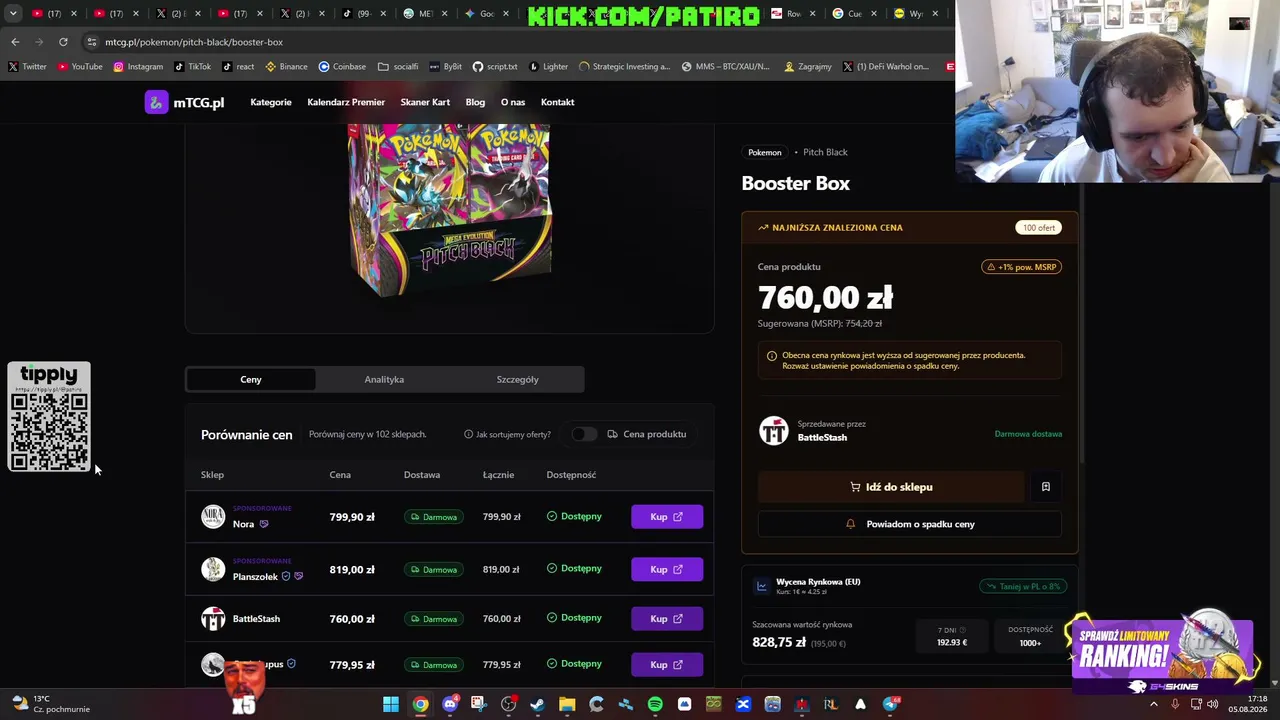Click the 100 ofert badge
1280x720 pixels.
click(x=1039, y=227)
